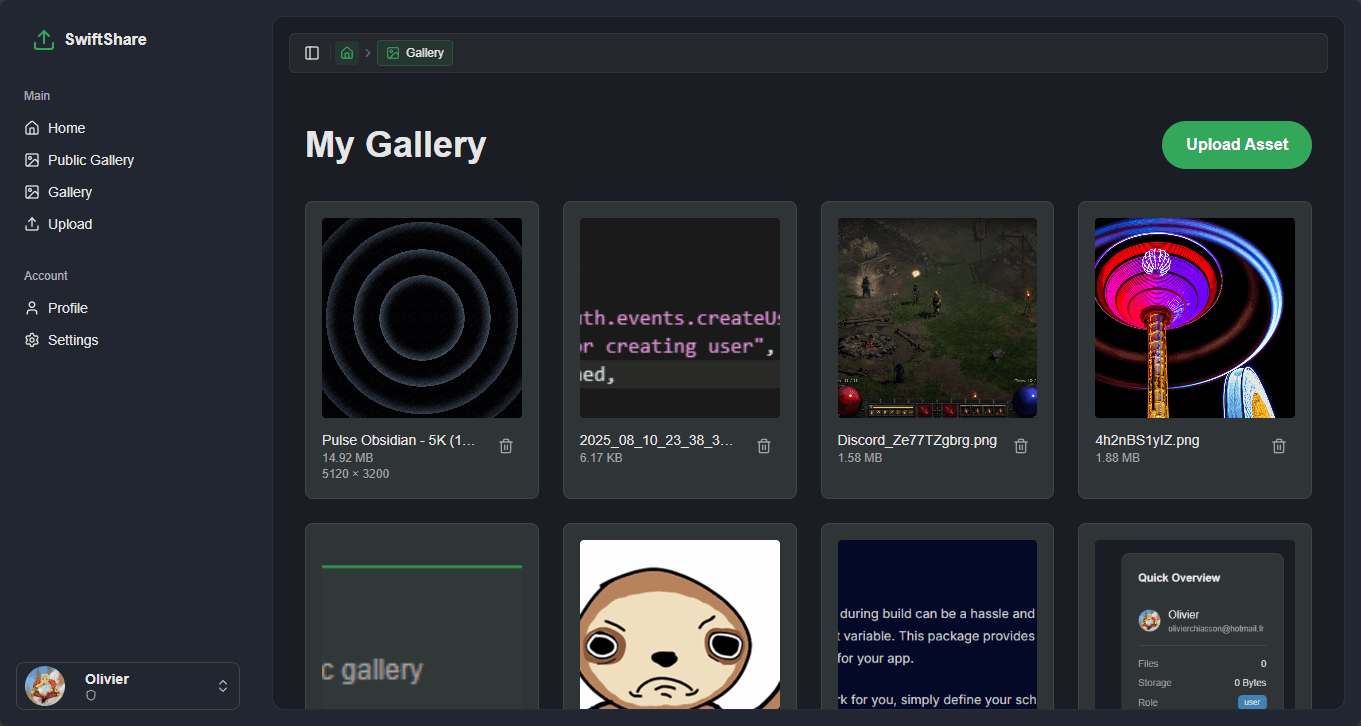
Task: Delete the 2025_08_10_23_38 asset
Action: 764,446
